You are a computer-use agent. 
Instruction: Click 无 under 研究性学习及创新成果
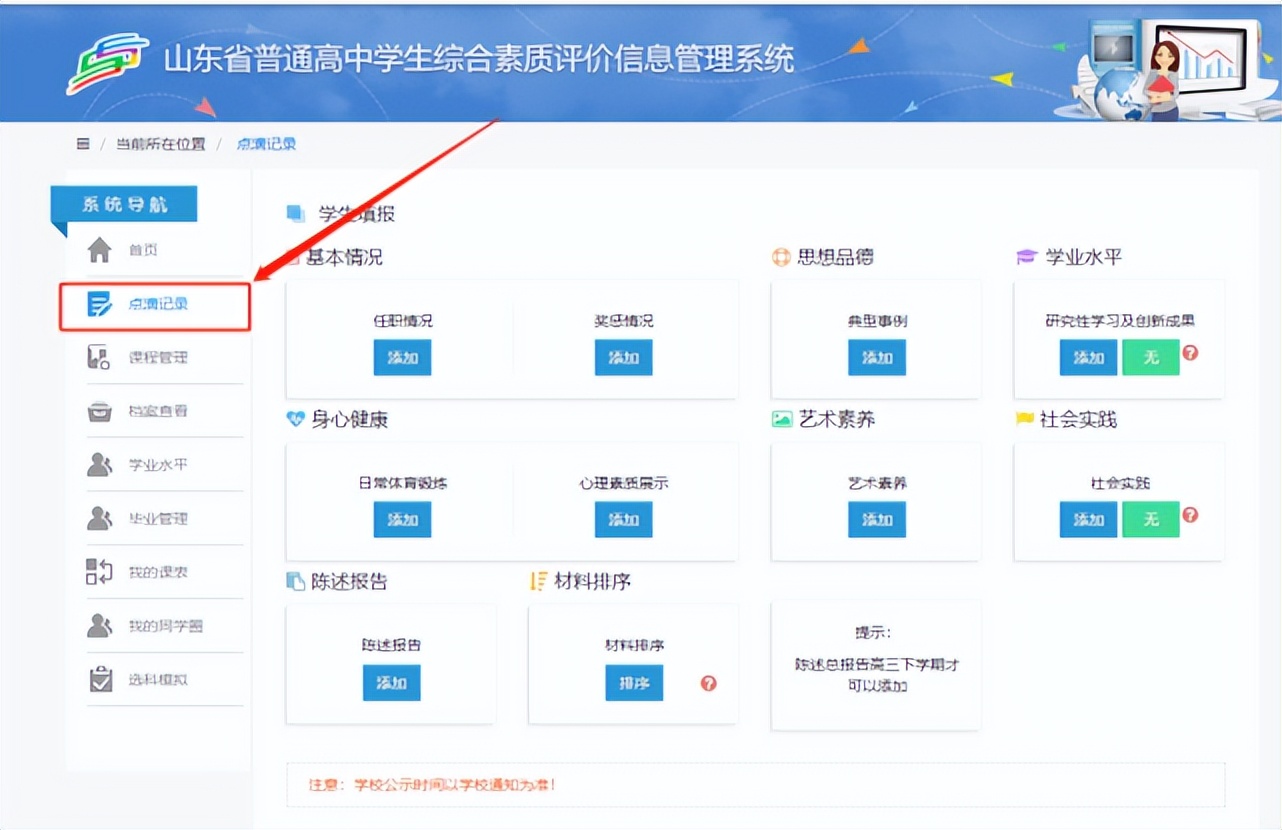tap(1151, 358)
